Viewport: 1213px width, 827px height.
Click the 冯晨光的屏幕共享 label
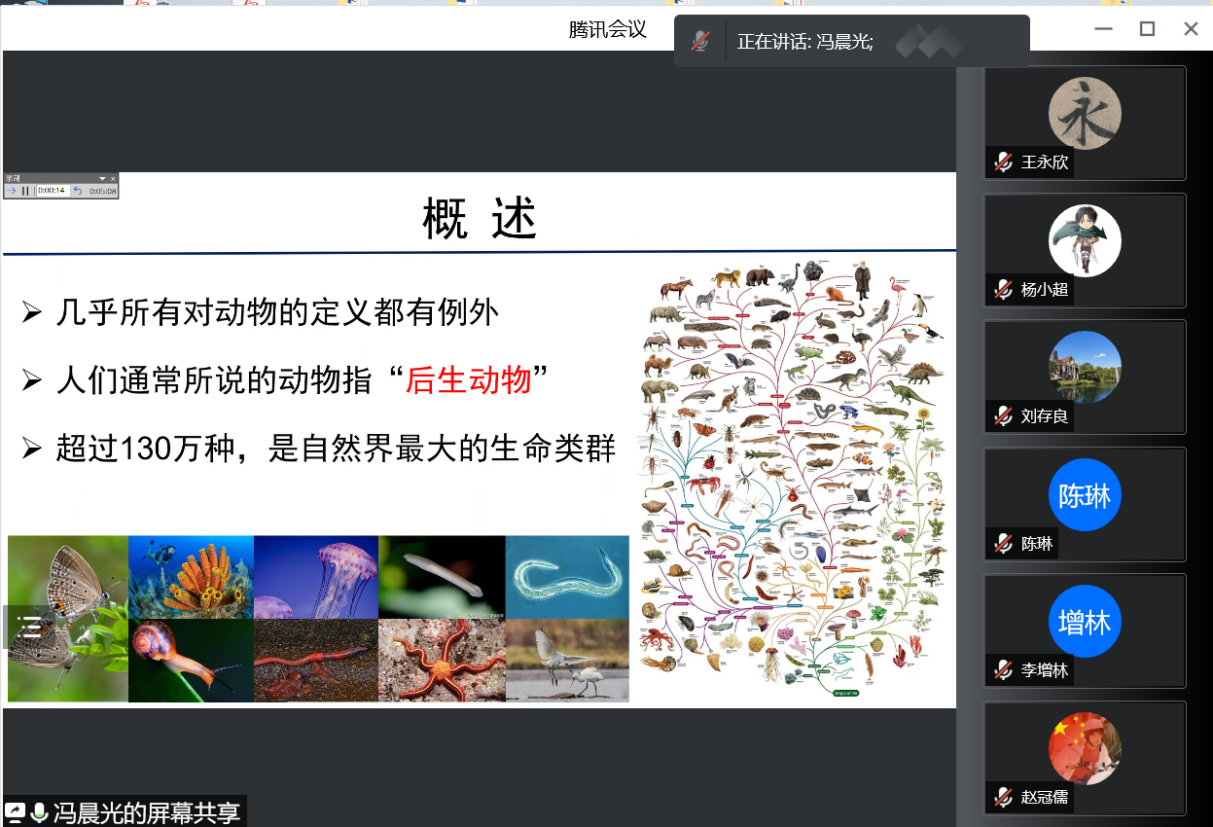(x=147, y=812)
